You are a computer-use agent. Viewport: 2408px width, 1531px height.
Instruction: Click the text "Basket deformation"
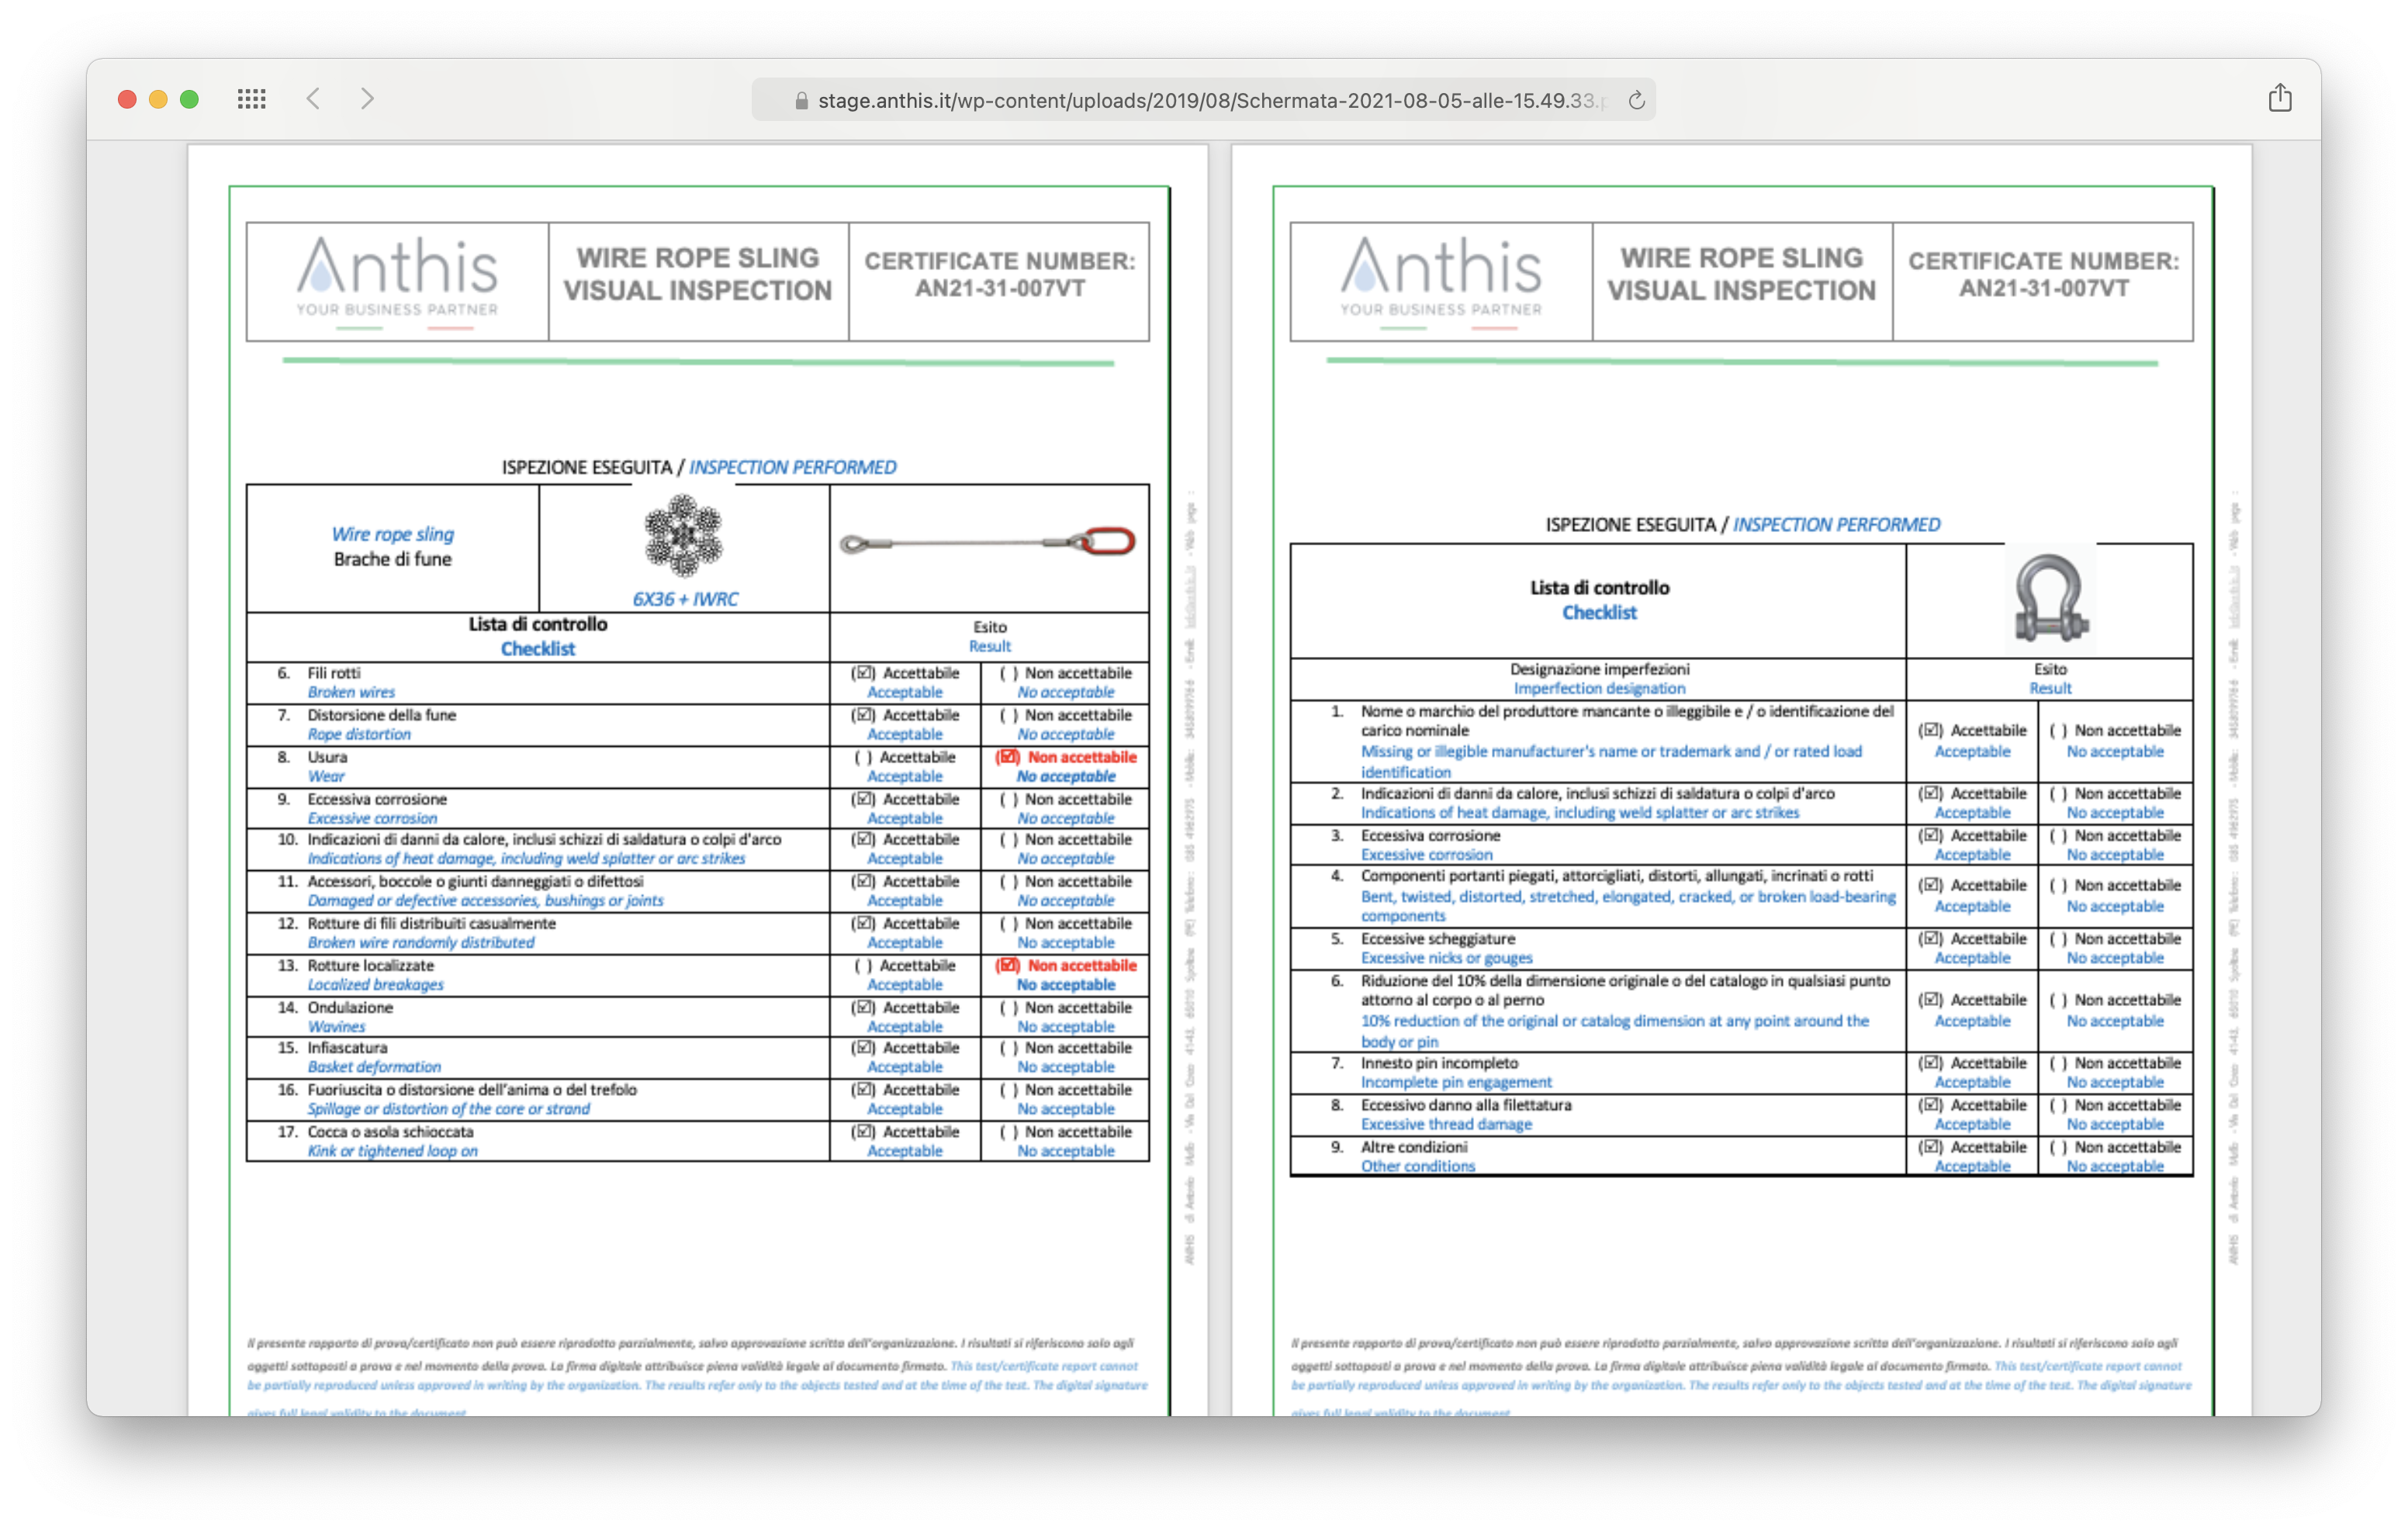click(x=374, y=1066)
